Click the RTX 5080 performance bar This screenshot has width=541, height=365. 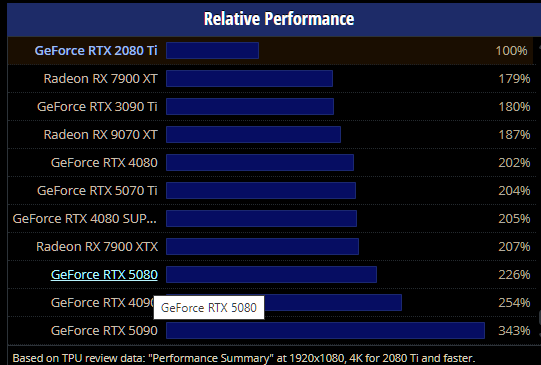(x=271, y=275)
